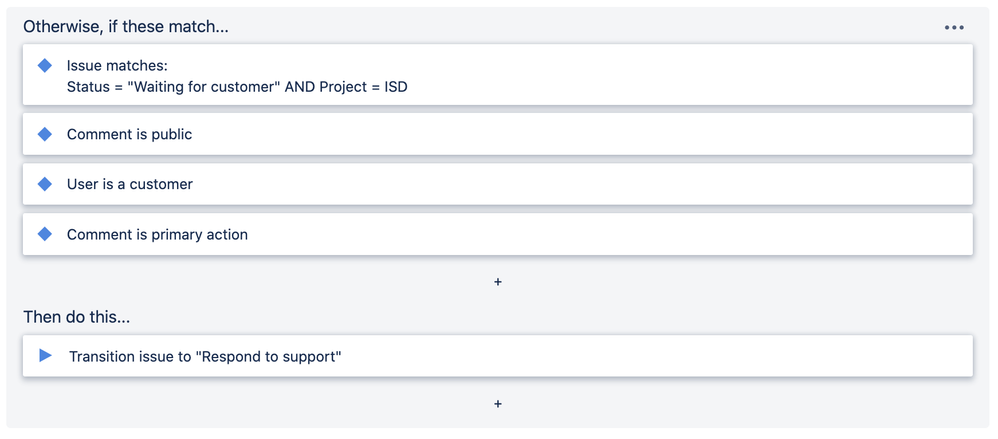The image size is (998, 439).
Task: Click the play arrow icon beside Transition issue
Action: (x=45, y=356)
